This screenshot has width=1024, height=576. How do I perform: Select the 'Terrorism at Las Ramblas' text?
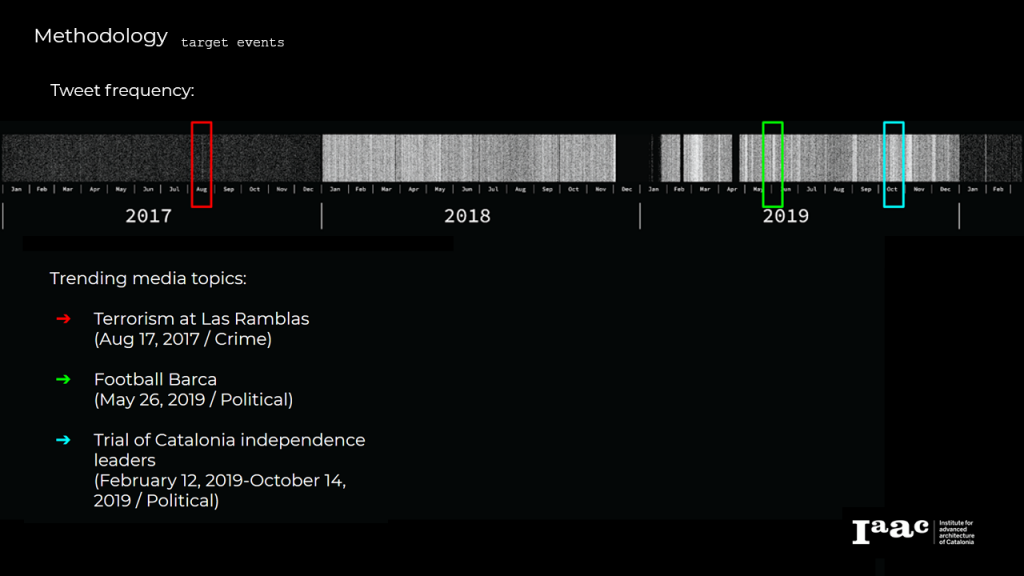click(201, 319)
